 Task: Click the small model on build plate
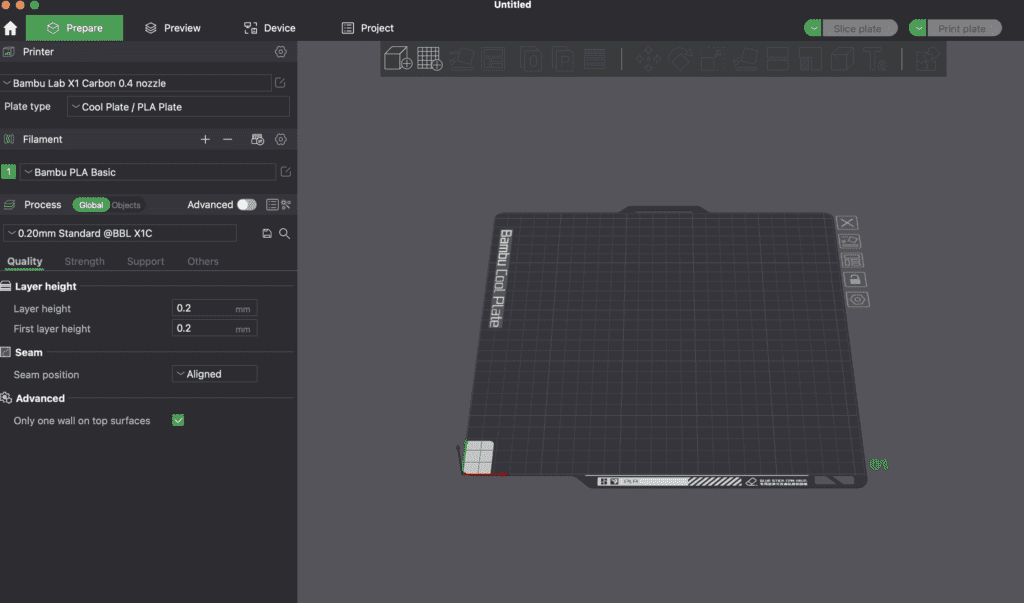(x=478, y=456)
